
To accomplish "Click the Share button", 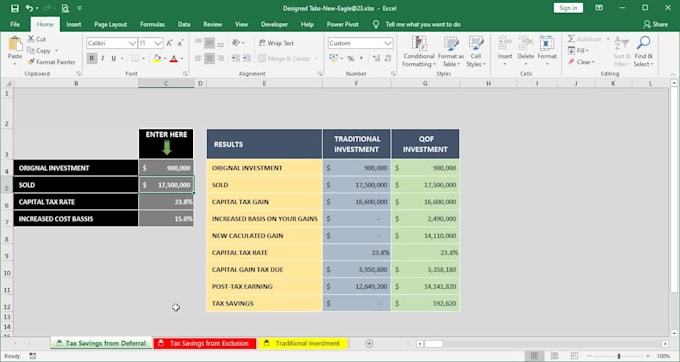I will 656,24.
